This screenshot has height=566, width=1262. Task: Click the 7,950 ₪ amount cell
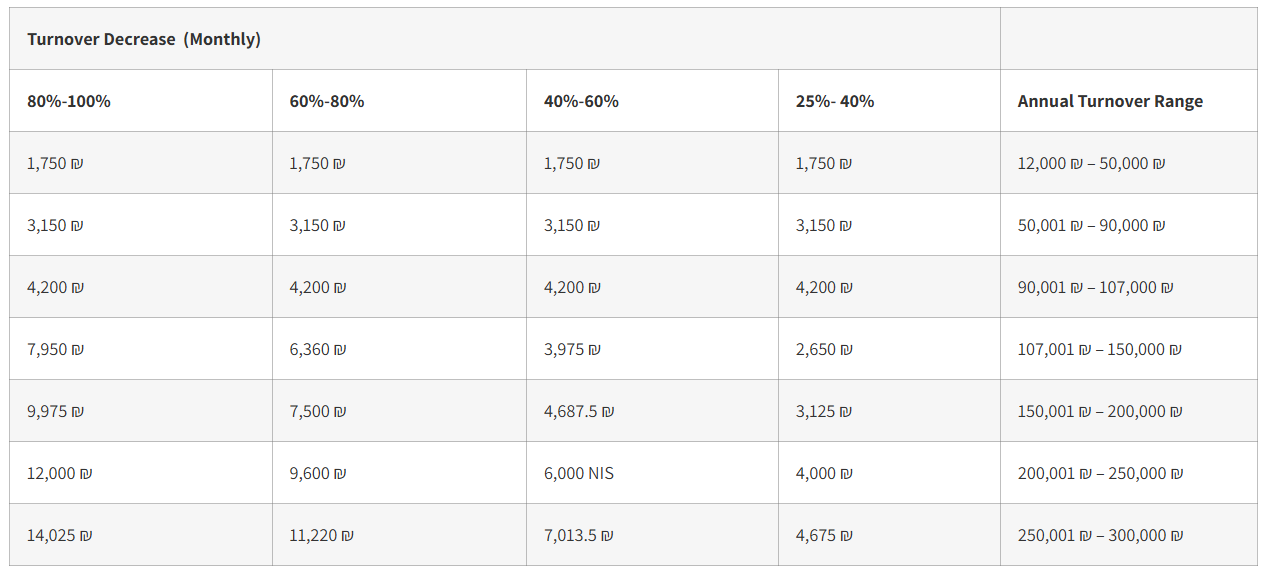55,349
